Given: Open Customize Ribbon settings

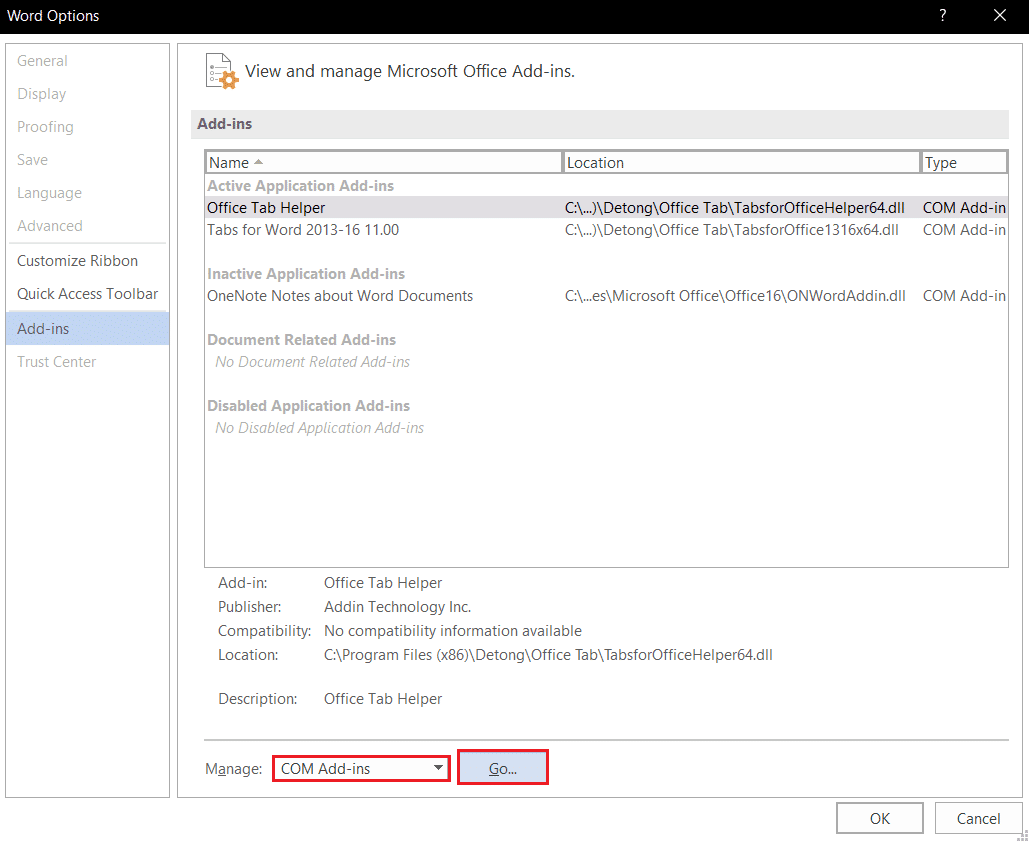Looking at the screenshot, I should [x=87, y=261].
